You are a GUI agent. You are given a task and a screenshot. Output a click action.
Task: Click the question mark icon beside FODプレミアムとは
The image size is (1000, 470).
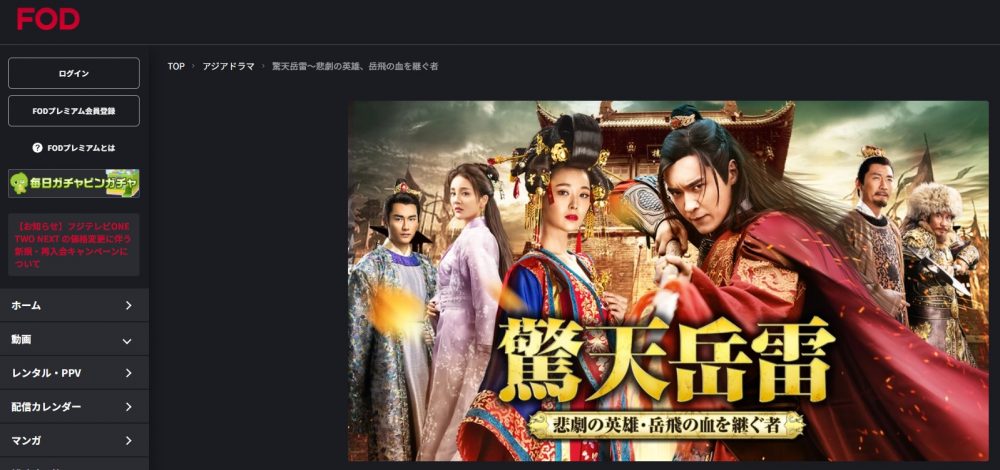(37, 148)
